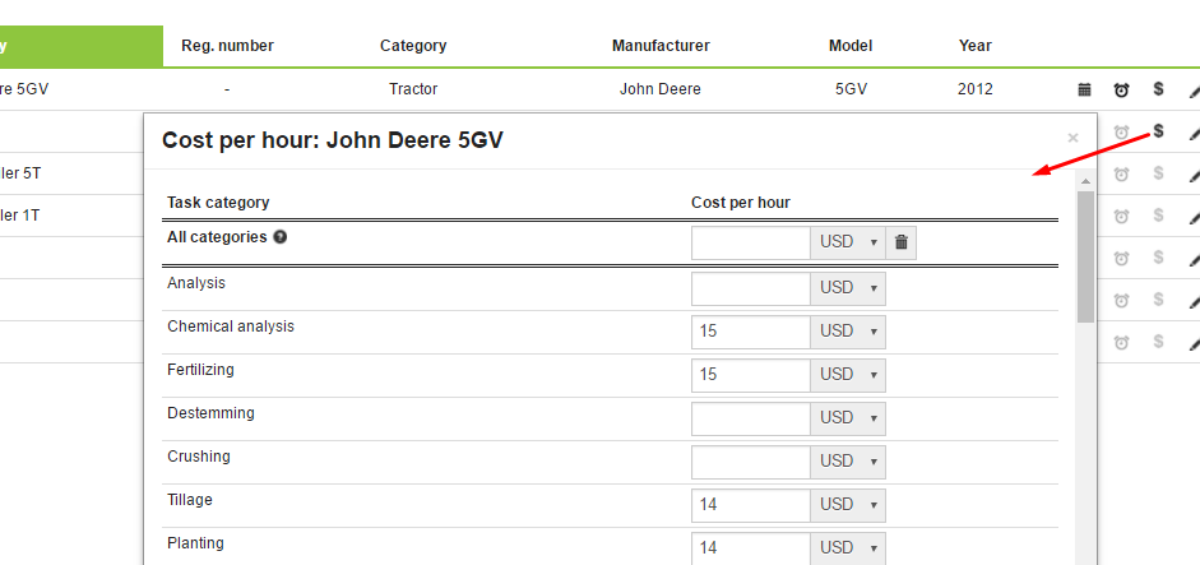
Task: Click alarm clock icon in John Deere 5GV row
Action: (x=1122, y=89)
